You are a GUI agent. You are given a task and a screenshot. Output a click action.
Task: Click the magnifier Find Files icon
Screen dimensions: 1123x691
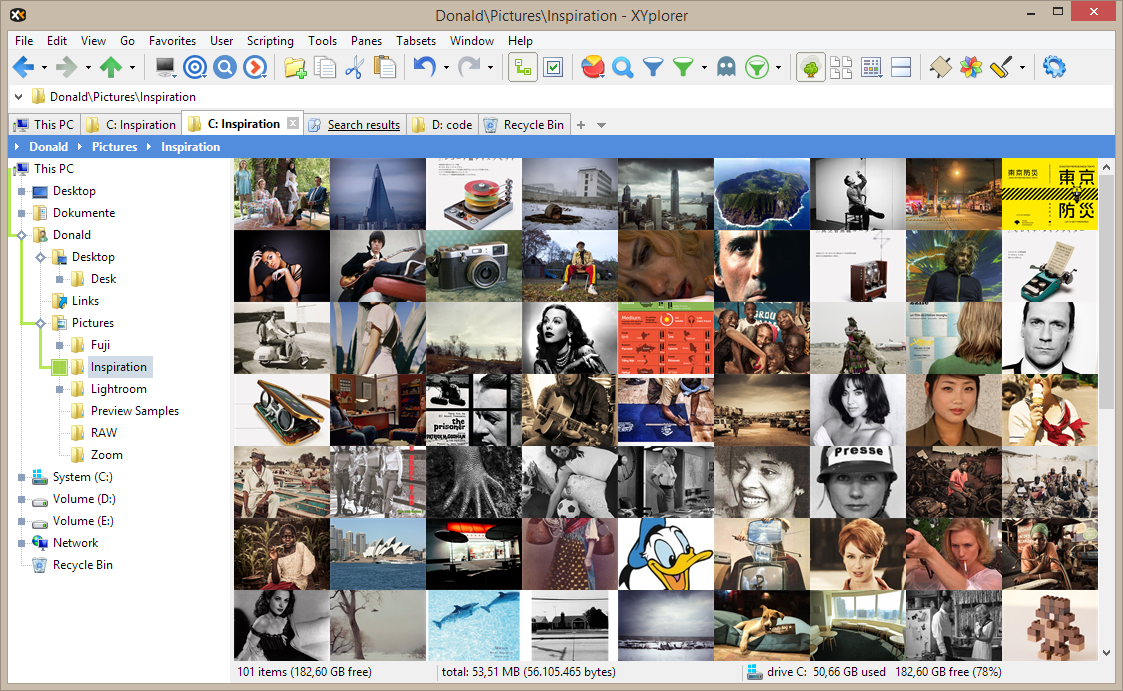pos(623,67)
